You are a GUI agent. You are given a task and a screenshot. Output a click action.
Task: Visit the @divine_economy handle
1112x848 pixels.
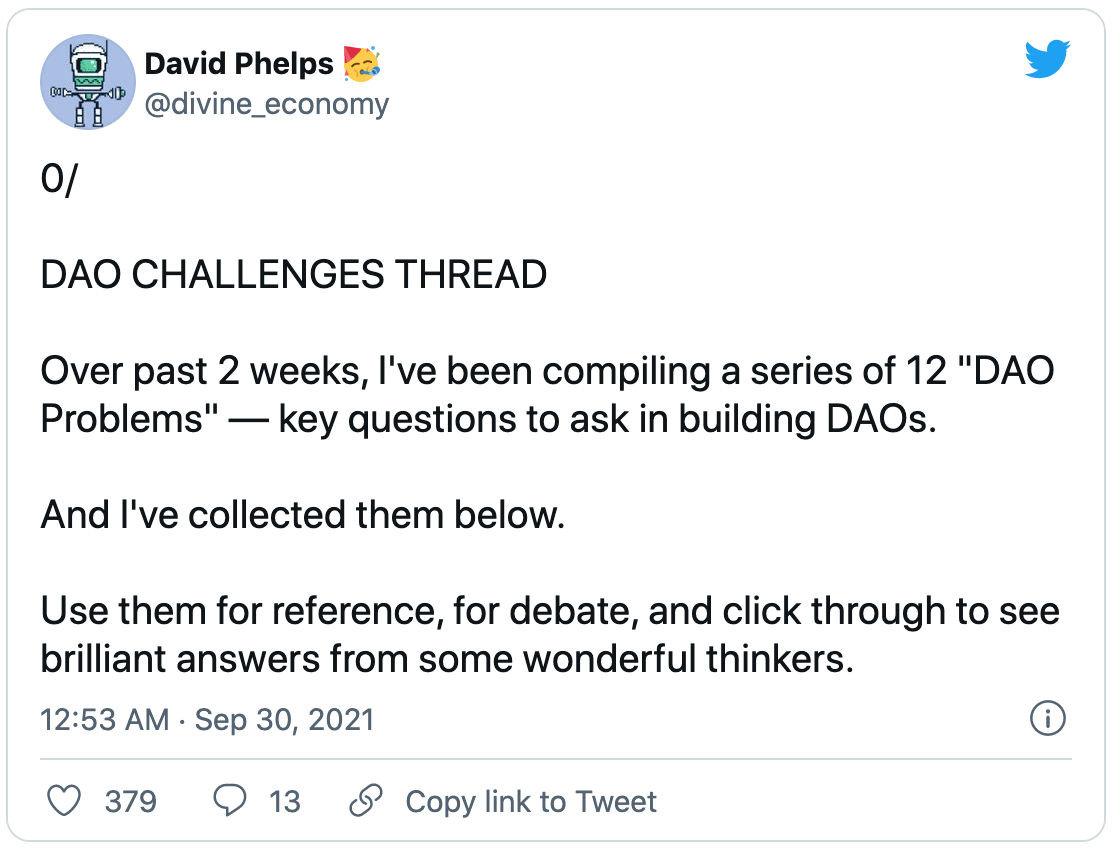pos(266,104)
